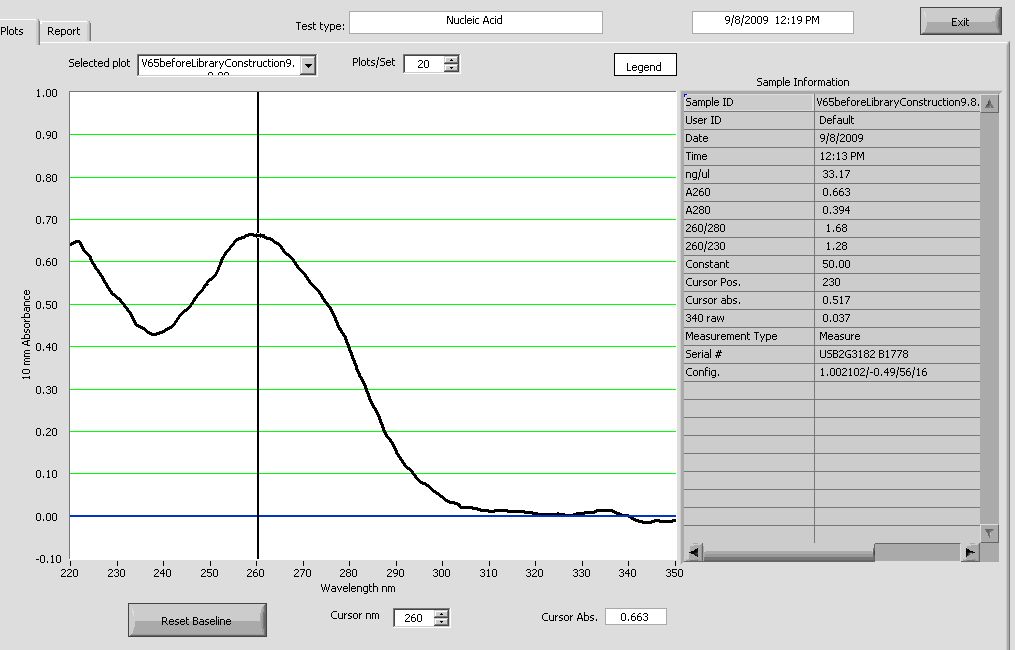
Task: Decrease the Plots/Set value
Action: click(451, 67)
